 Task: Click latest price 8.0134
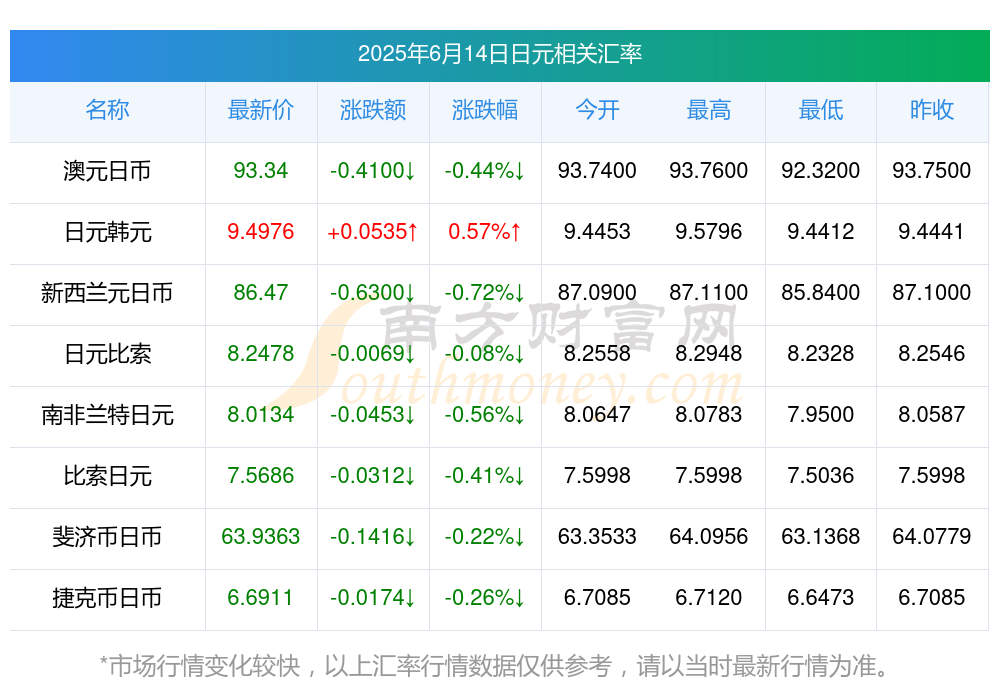pyautogui.click(x=261, y=414)
